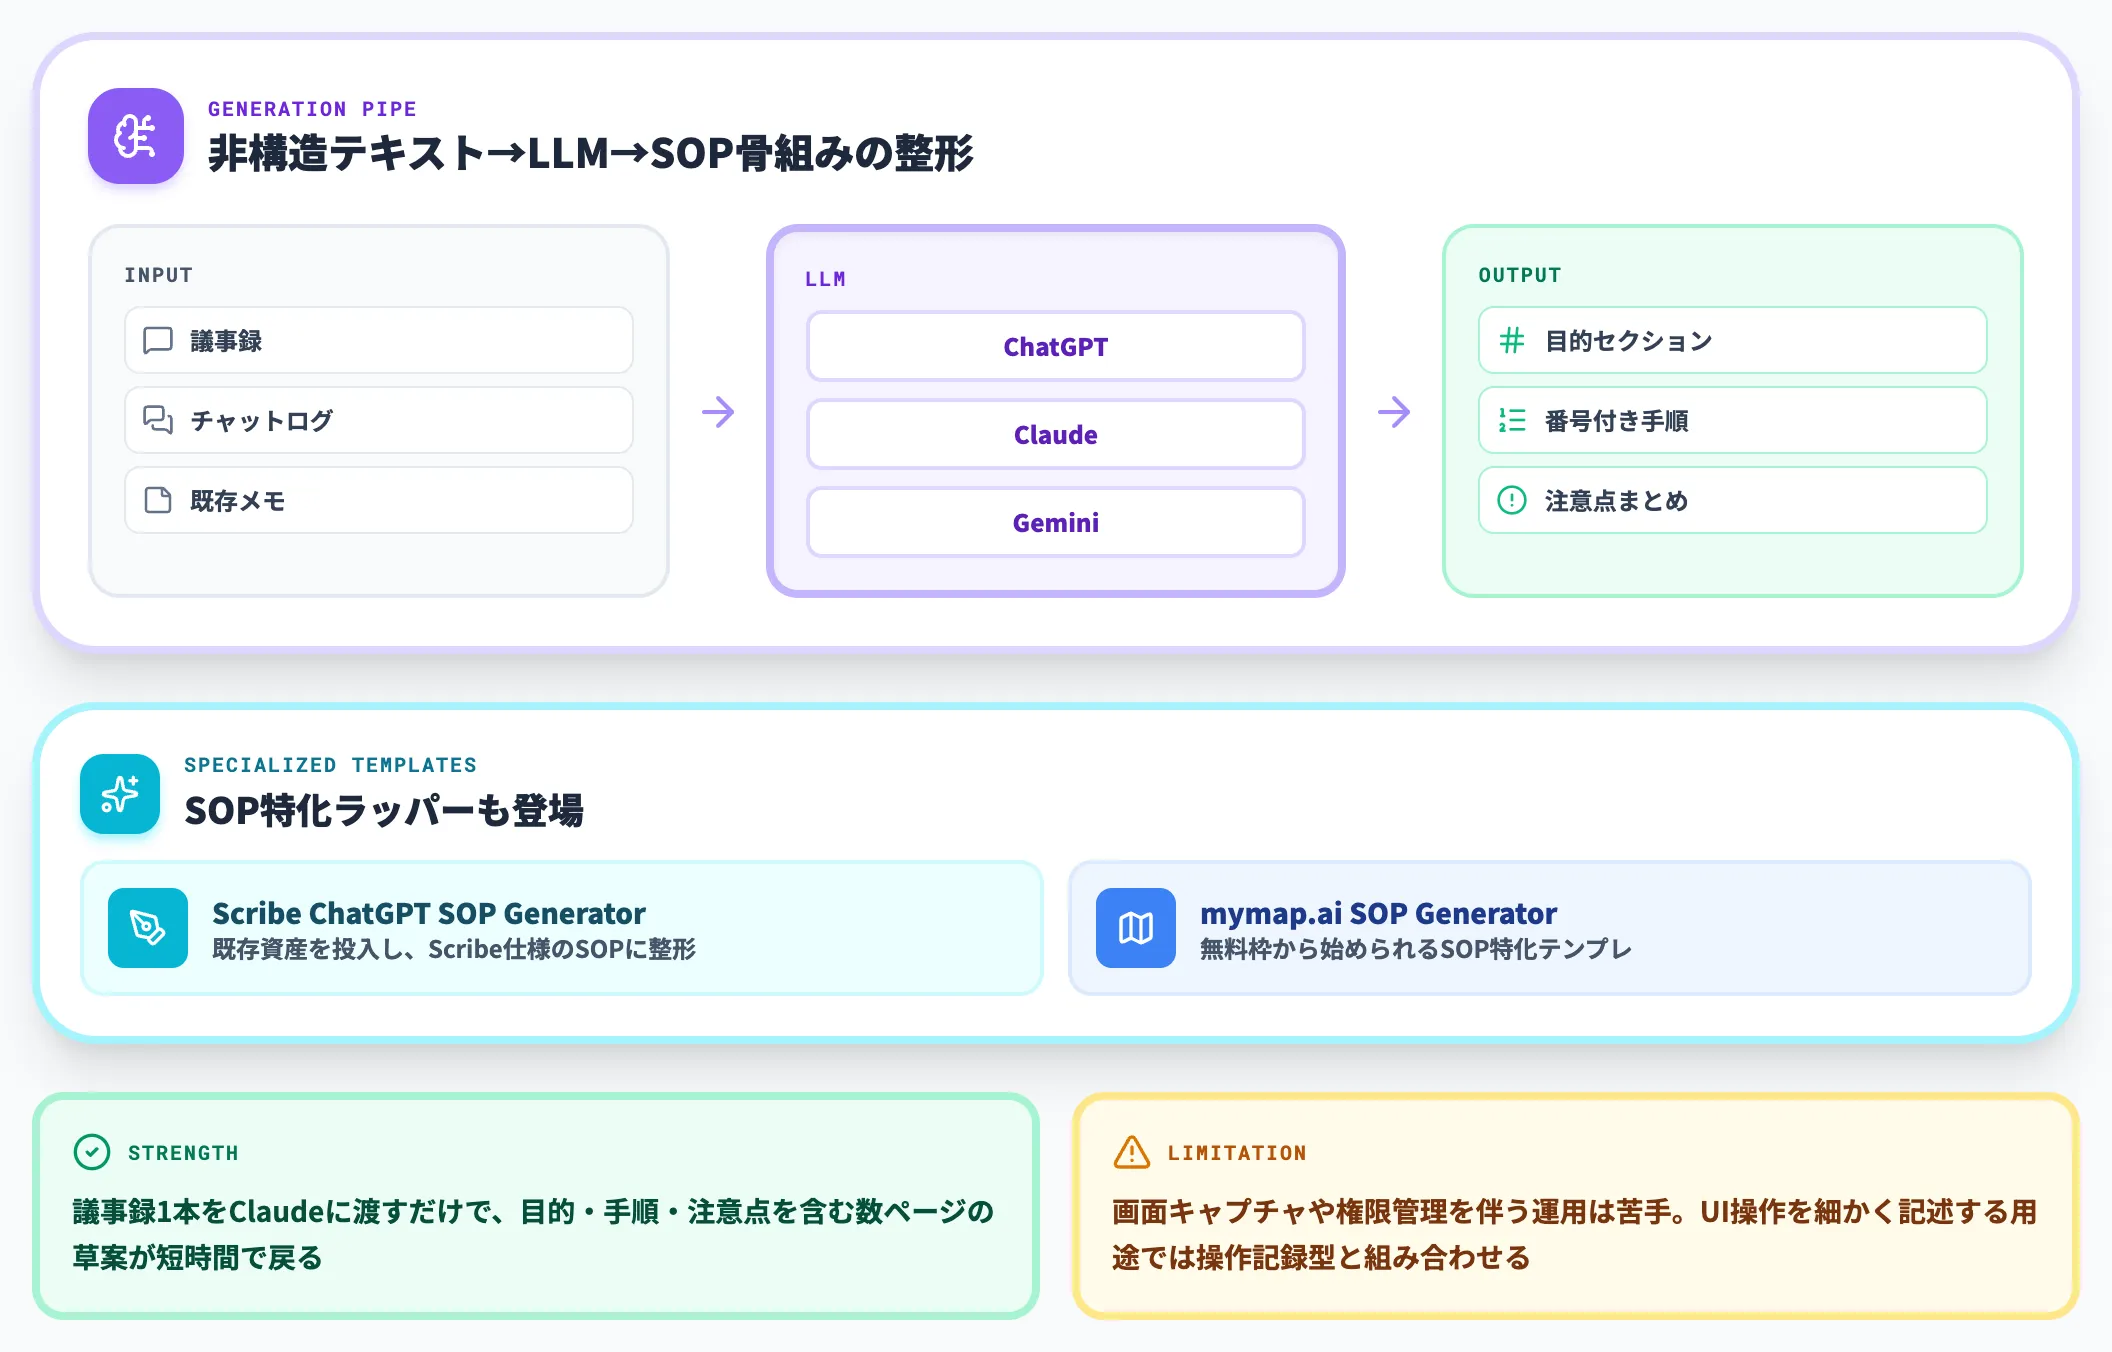This screenshot has height=1352, width=2112.
Task: Click the OUTPUT column label
Action: pos(1520,275)
